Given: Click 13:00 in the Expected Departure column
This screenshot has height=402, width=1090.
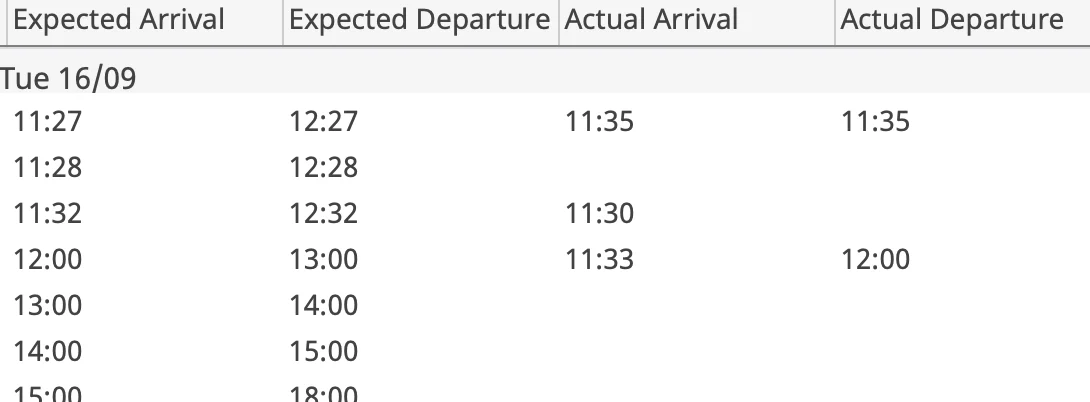Looking at the screenshot, I should (323, 259).
